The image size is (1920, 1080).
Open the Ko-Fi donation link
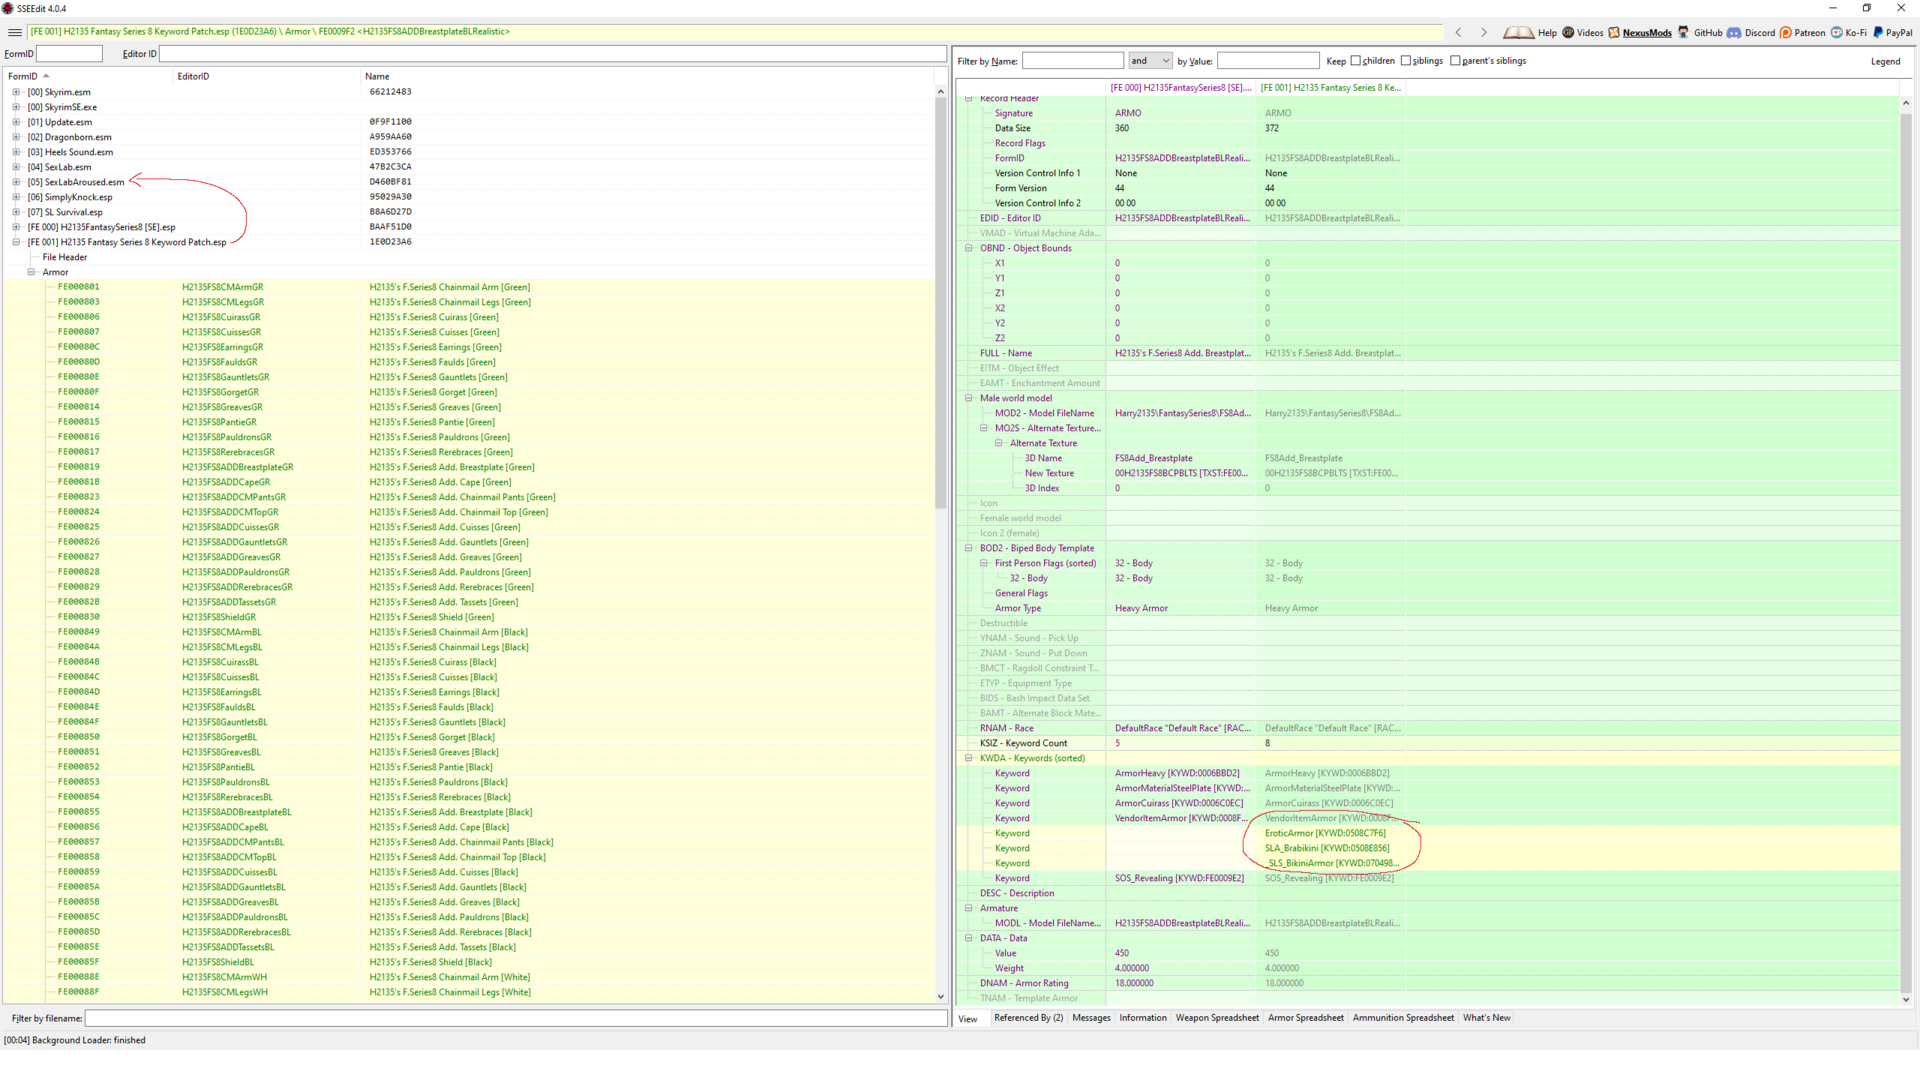point(1849,33)
